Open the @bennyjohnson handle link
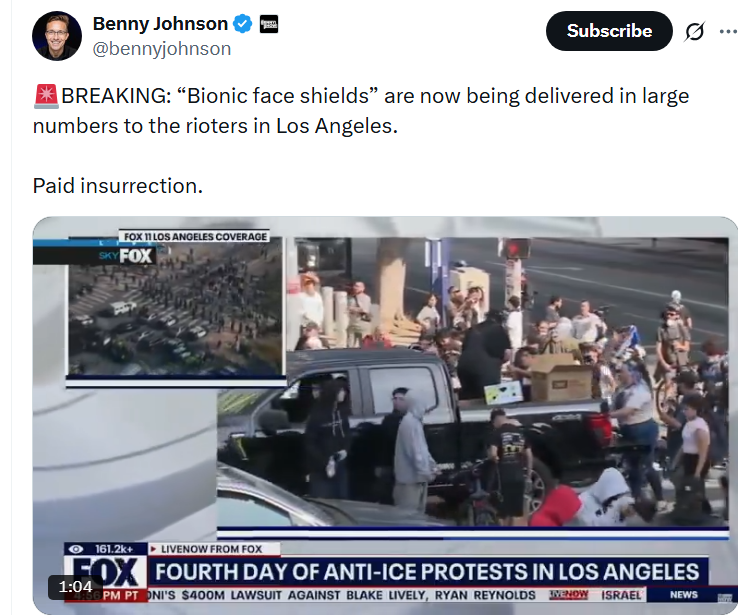Viewport: 738px width, 615px height. click(161, 49)
